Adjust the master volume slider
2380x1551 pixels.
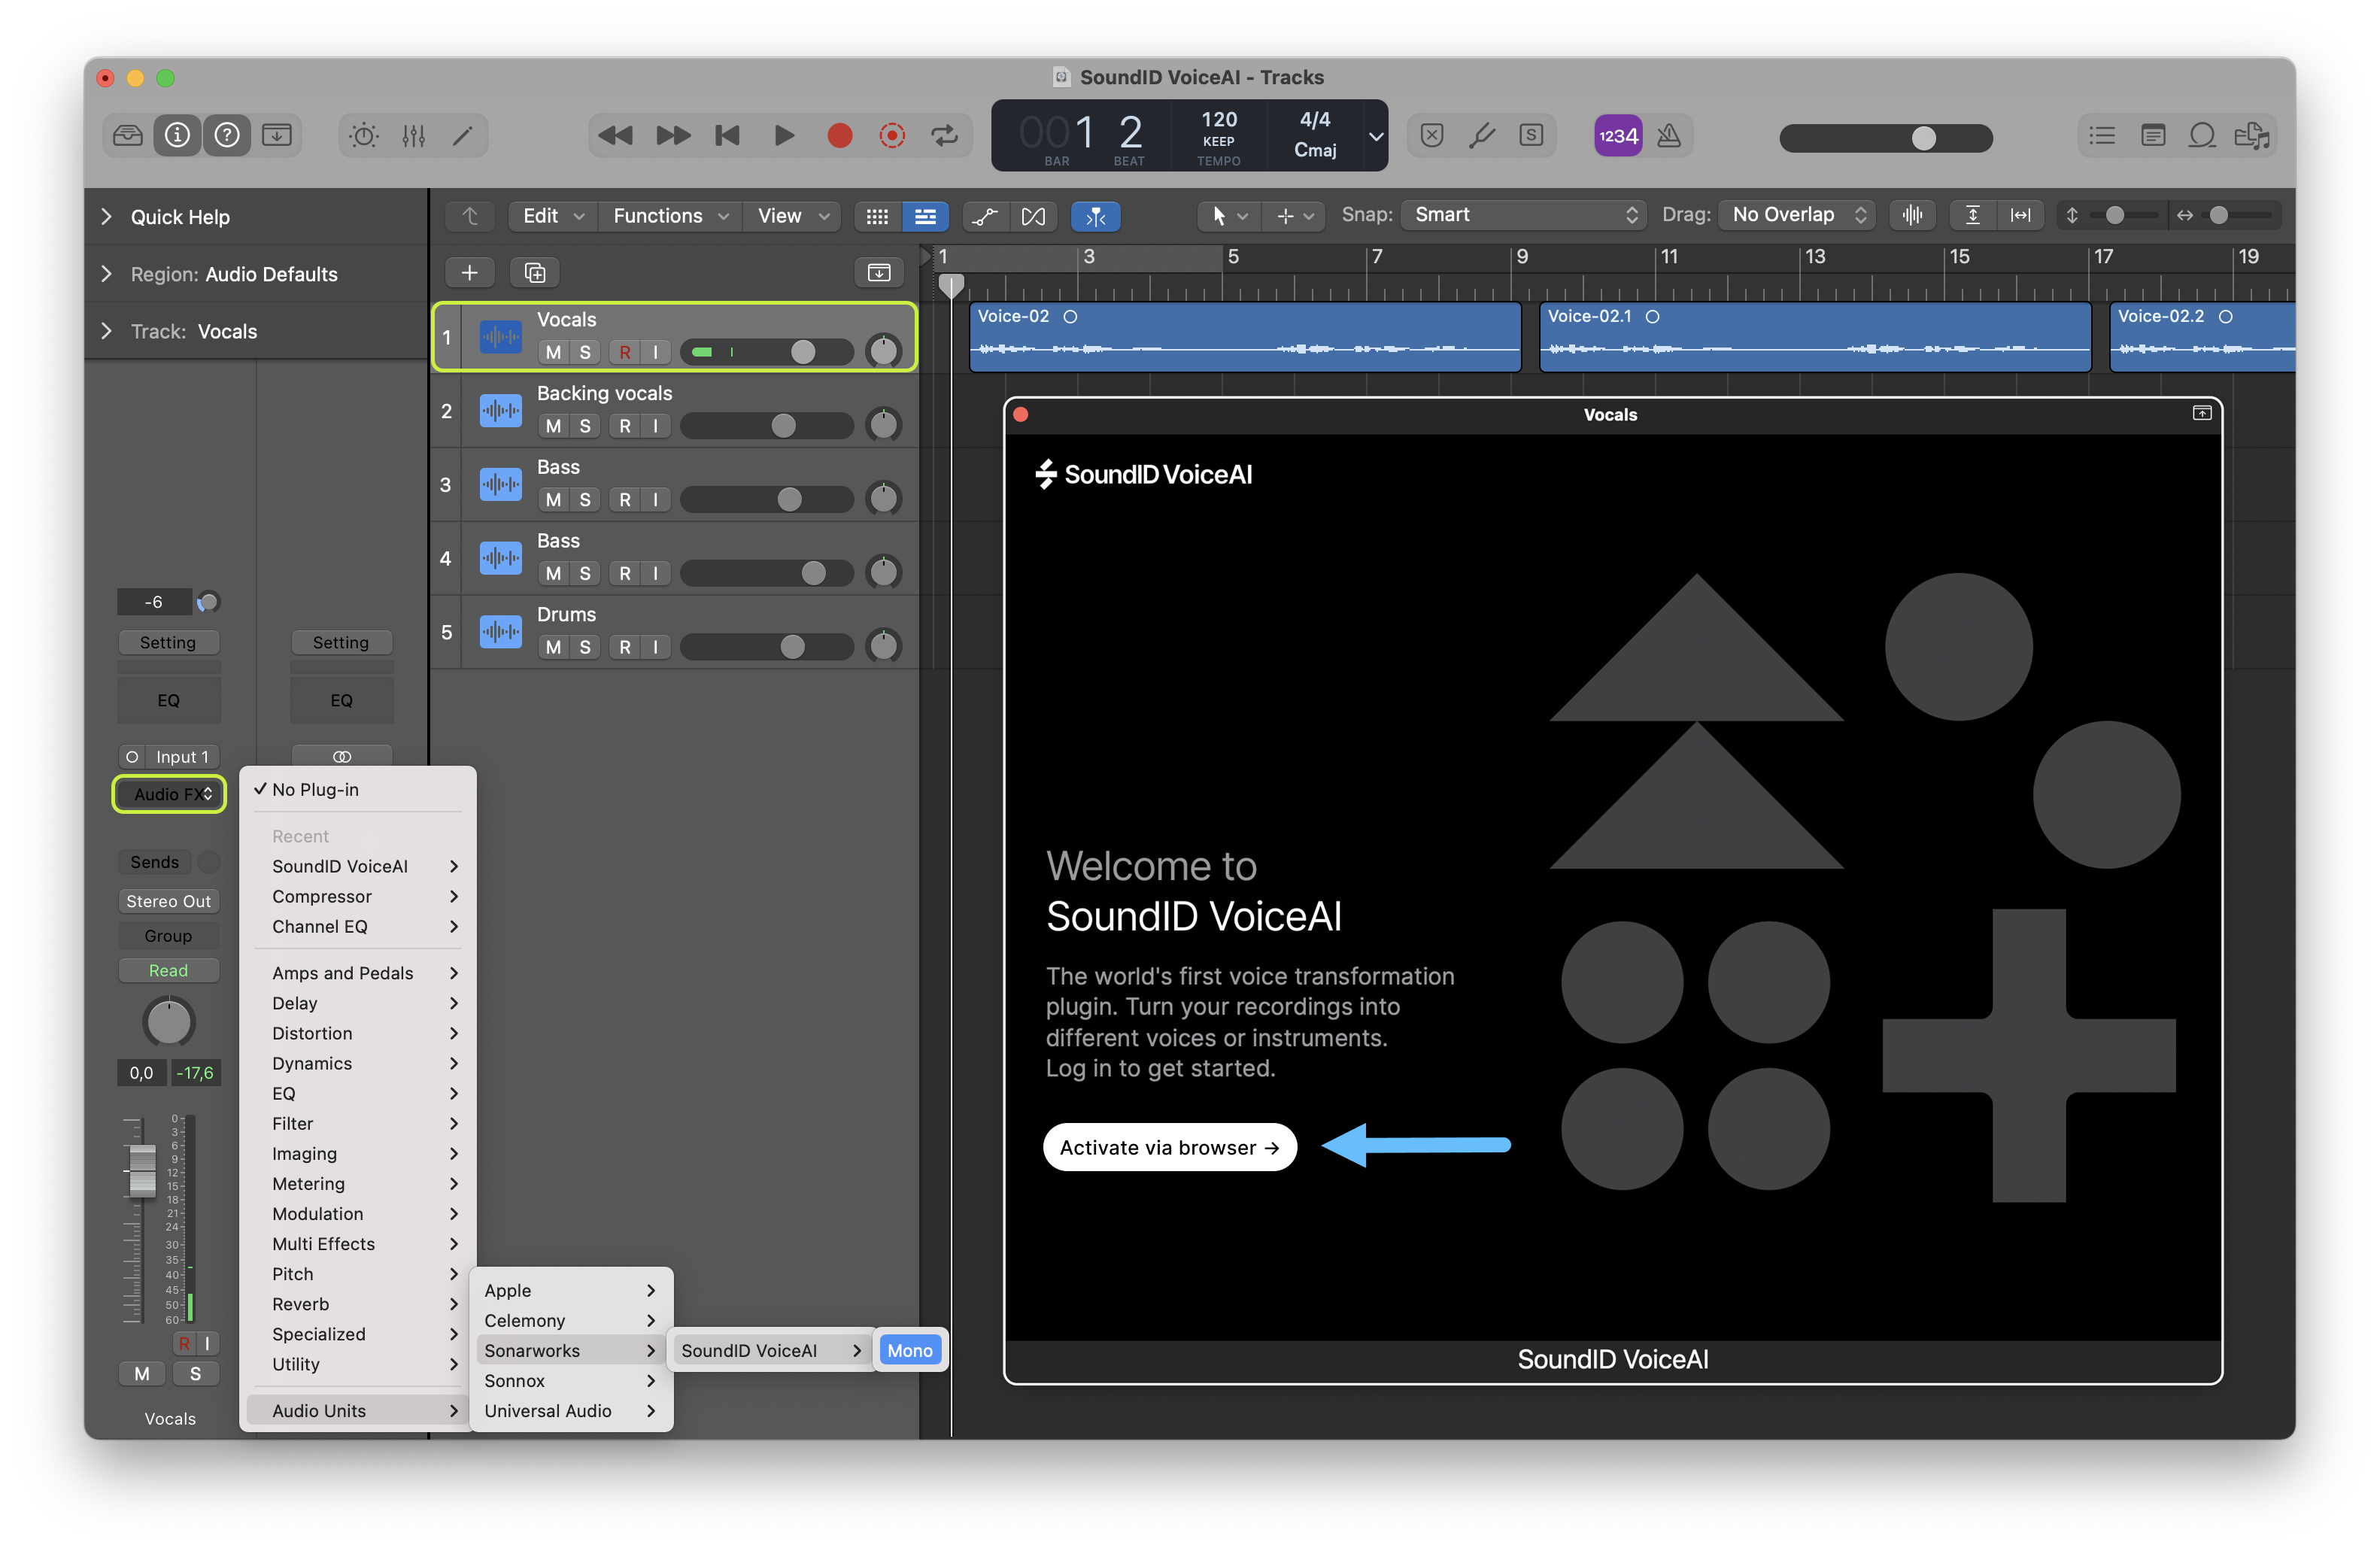pos(1886,138)
